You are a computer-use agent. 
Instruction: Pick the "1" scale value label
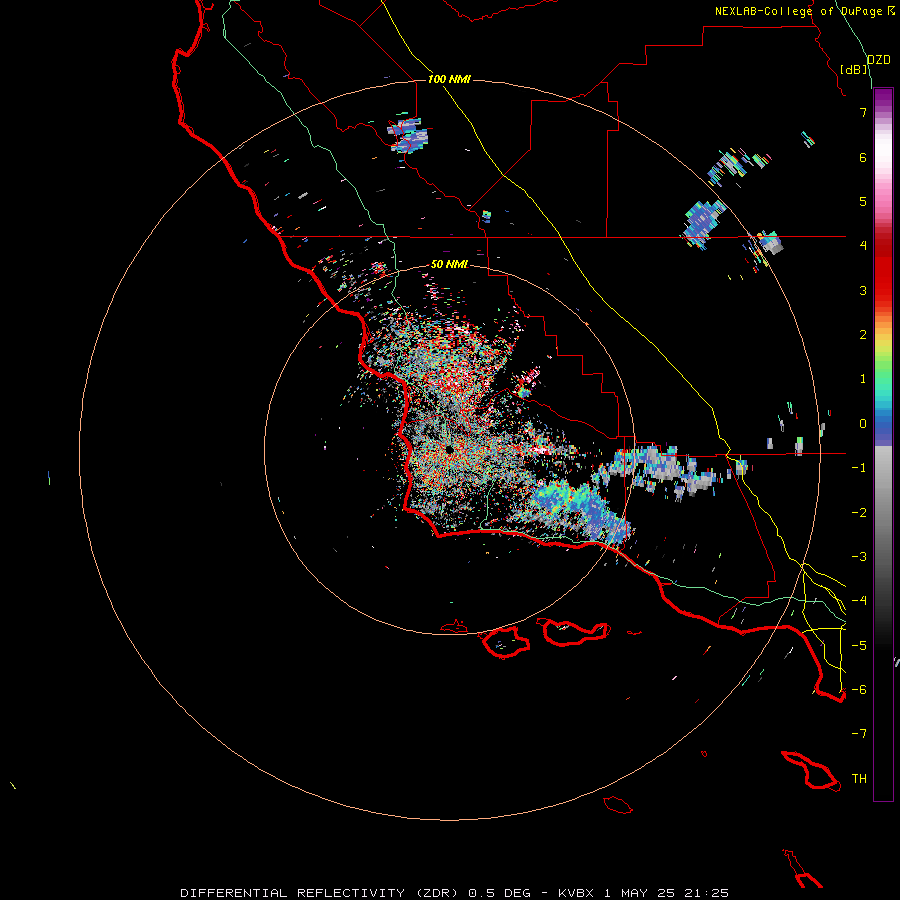863,379
